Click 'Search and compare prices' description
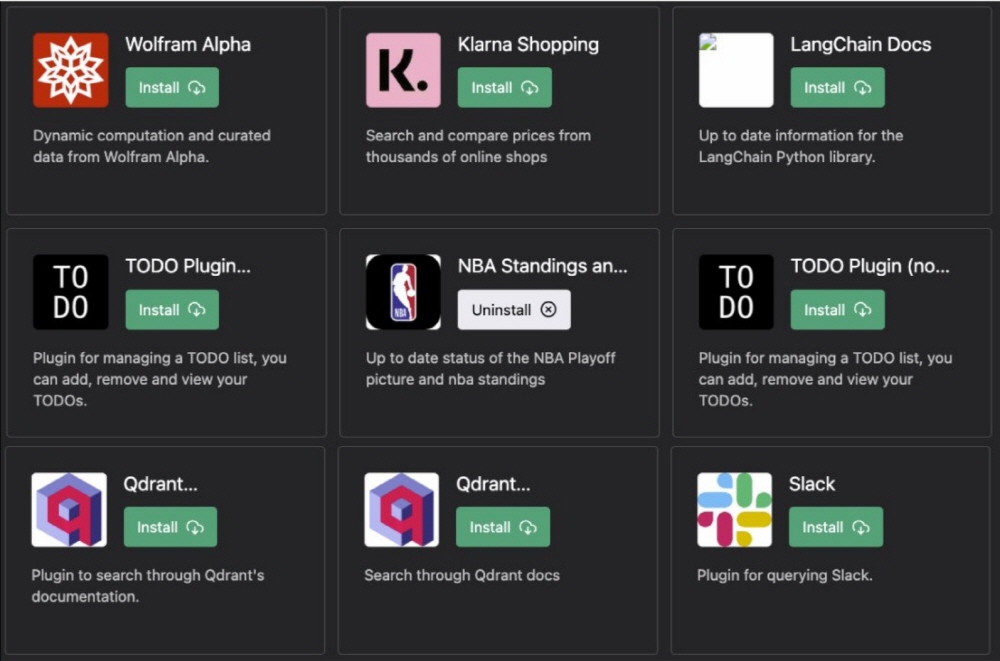Image resolution: width=1000 pixels, height=661 pixels. 478,146
